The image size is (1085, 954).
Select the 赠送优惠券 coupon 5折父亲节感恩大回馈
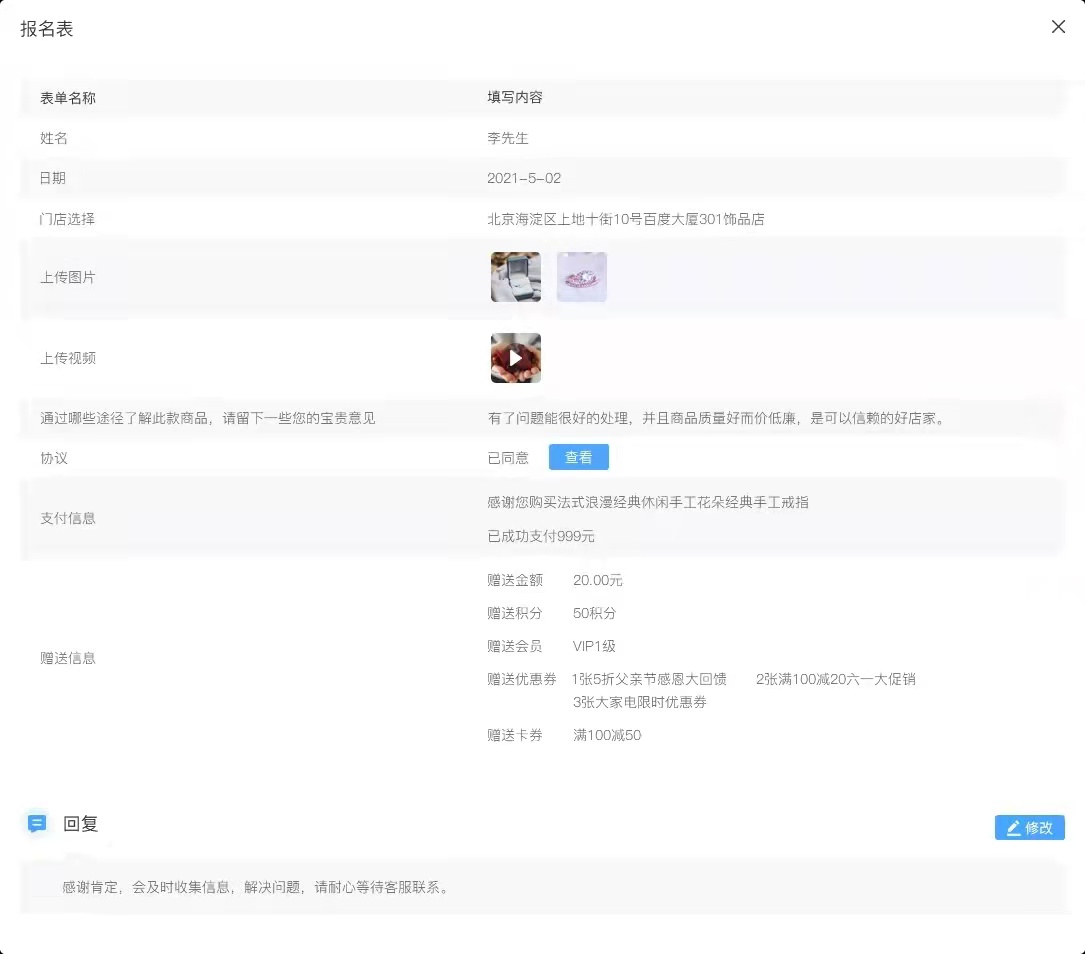(x=650, y=679)
